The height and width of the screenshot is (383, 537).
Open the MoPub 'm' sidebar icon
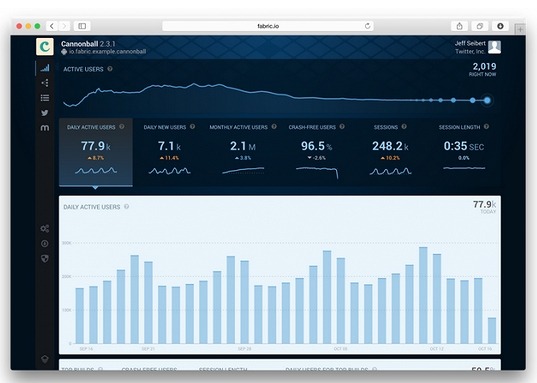45,128
